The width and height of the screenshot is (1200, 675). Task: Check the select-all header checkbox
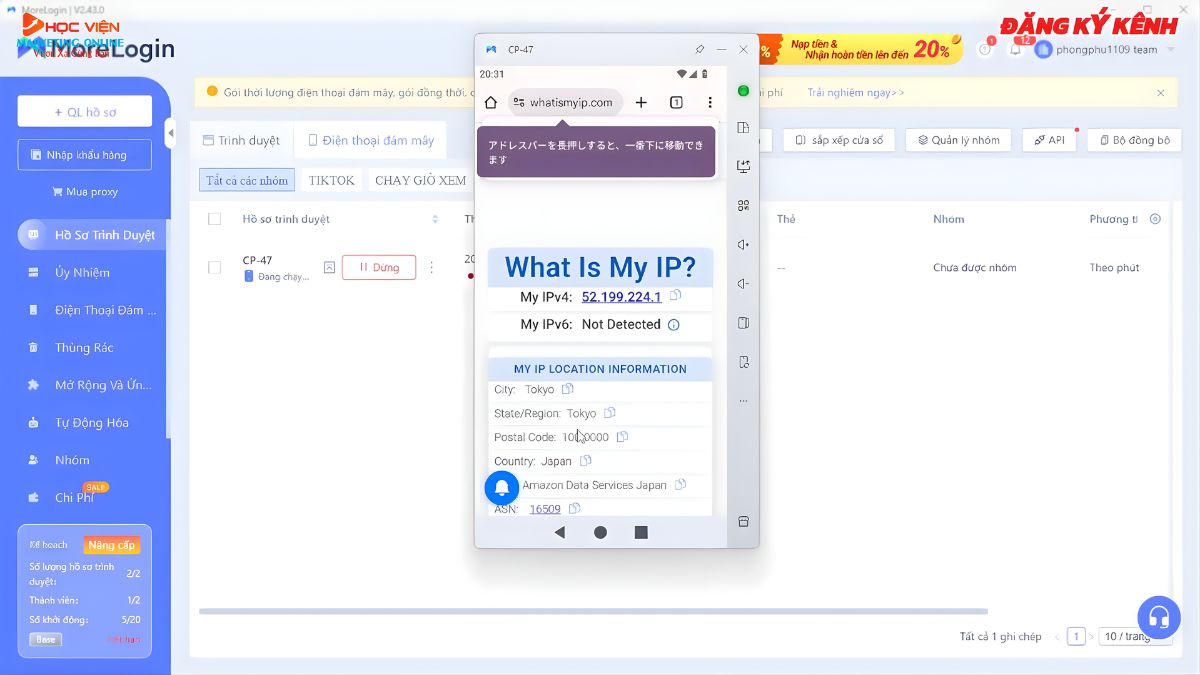click(x=214, y=219)
